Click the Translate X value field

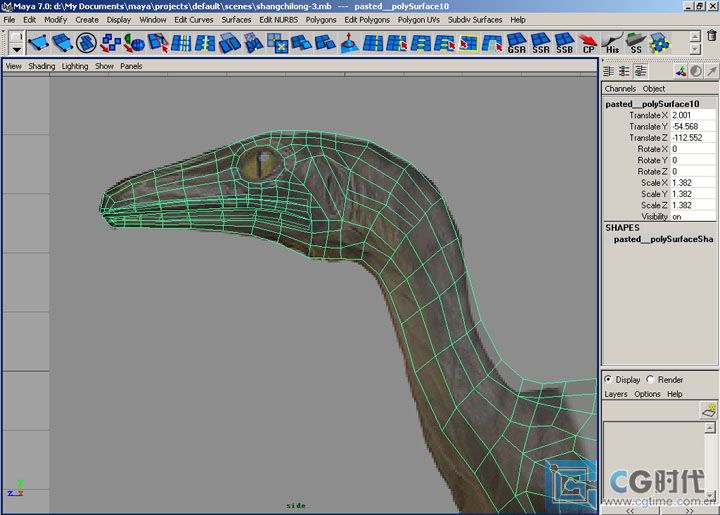coord(693,115)
